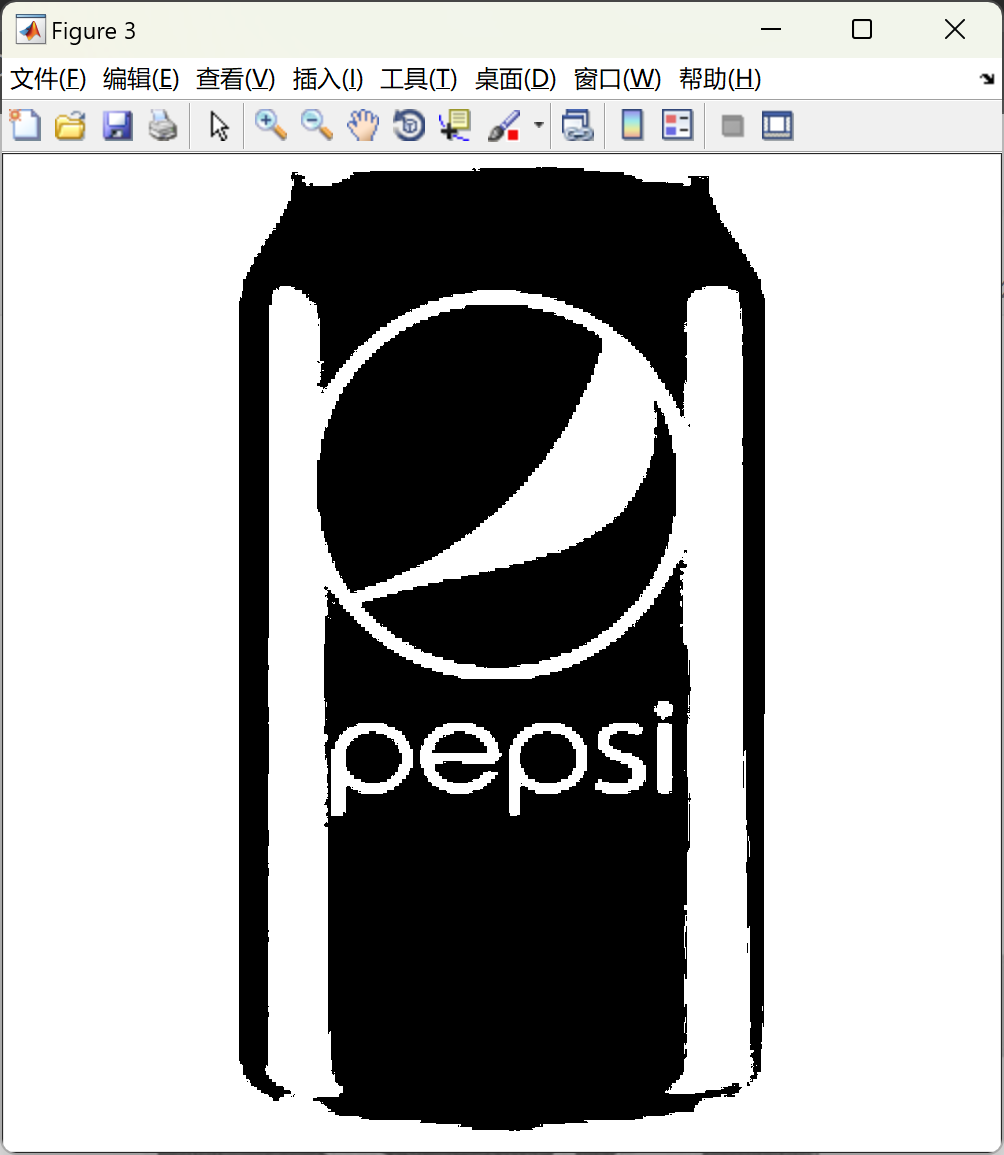Click the Hide Plot Tools button
This screenshot has height=1155, width=1004.
(733, 126)
